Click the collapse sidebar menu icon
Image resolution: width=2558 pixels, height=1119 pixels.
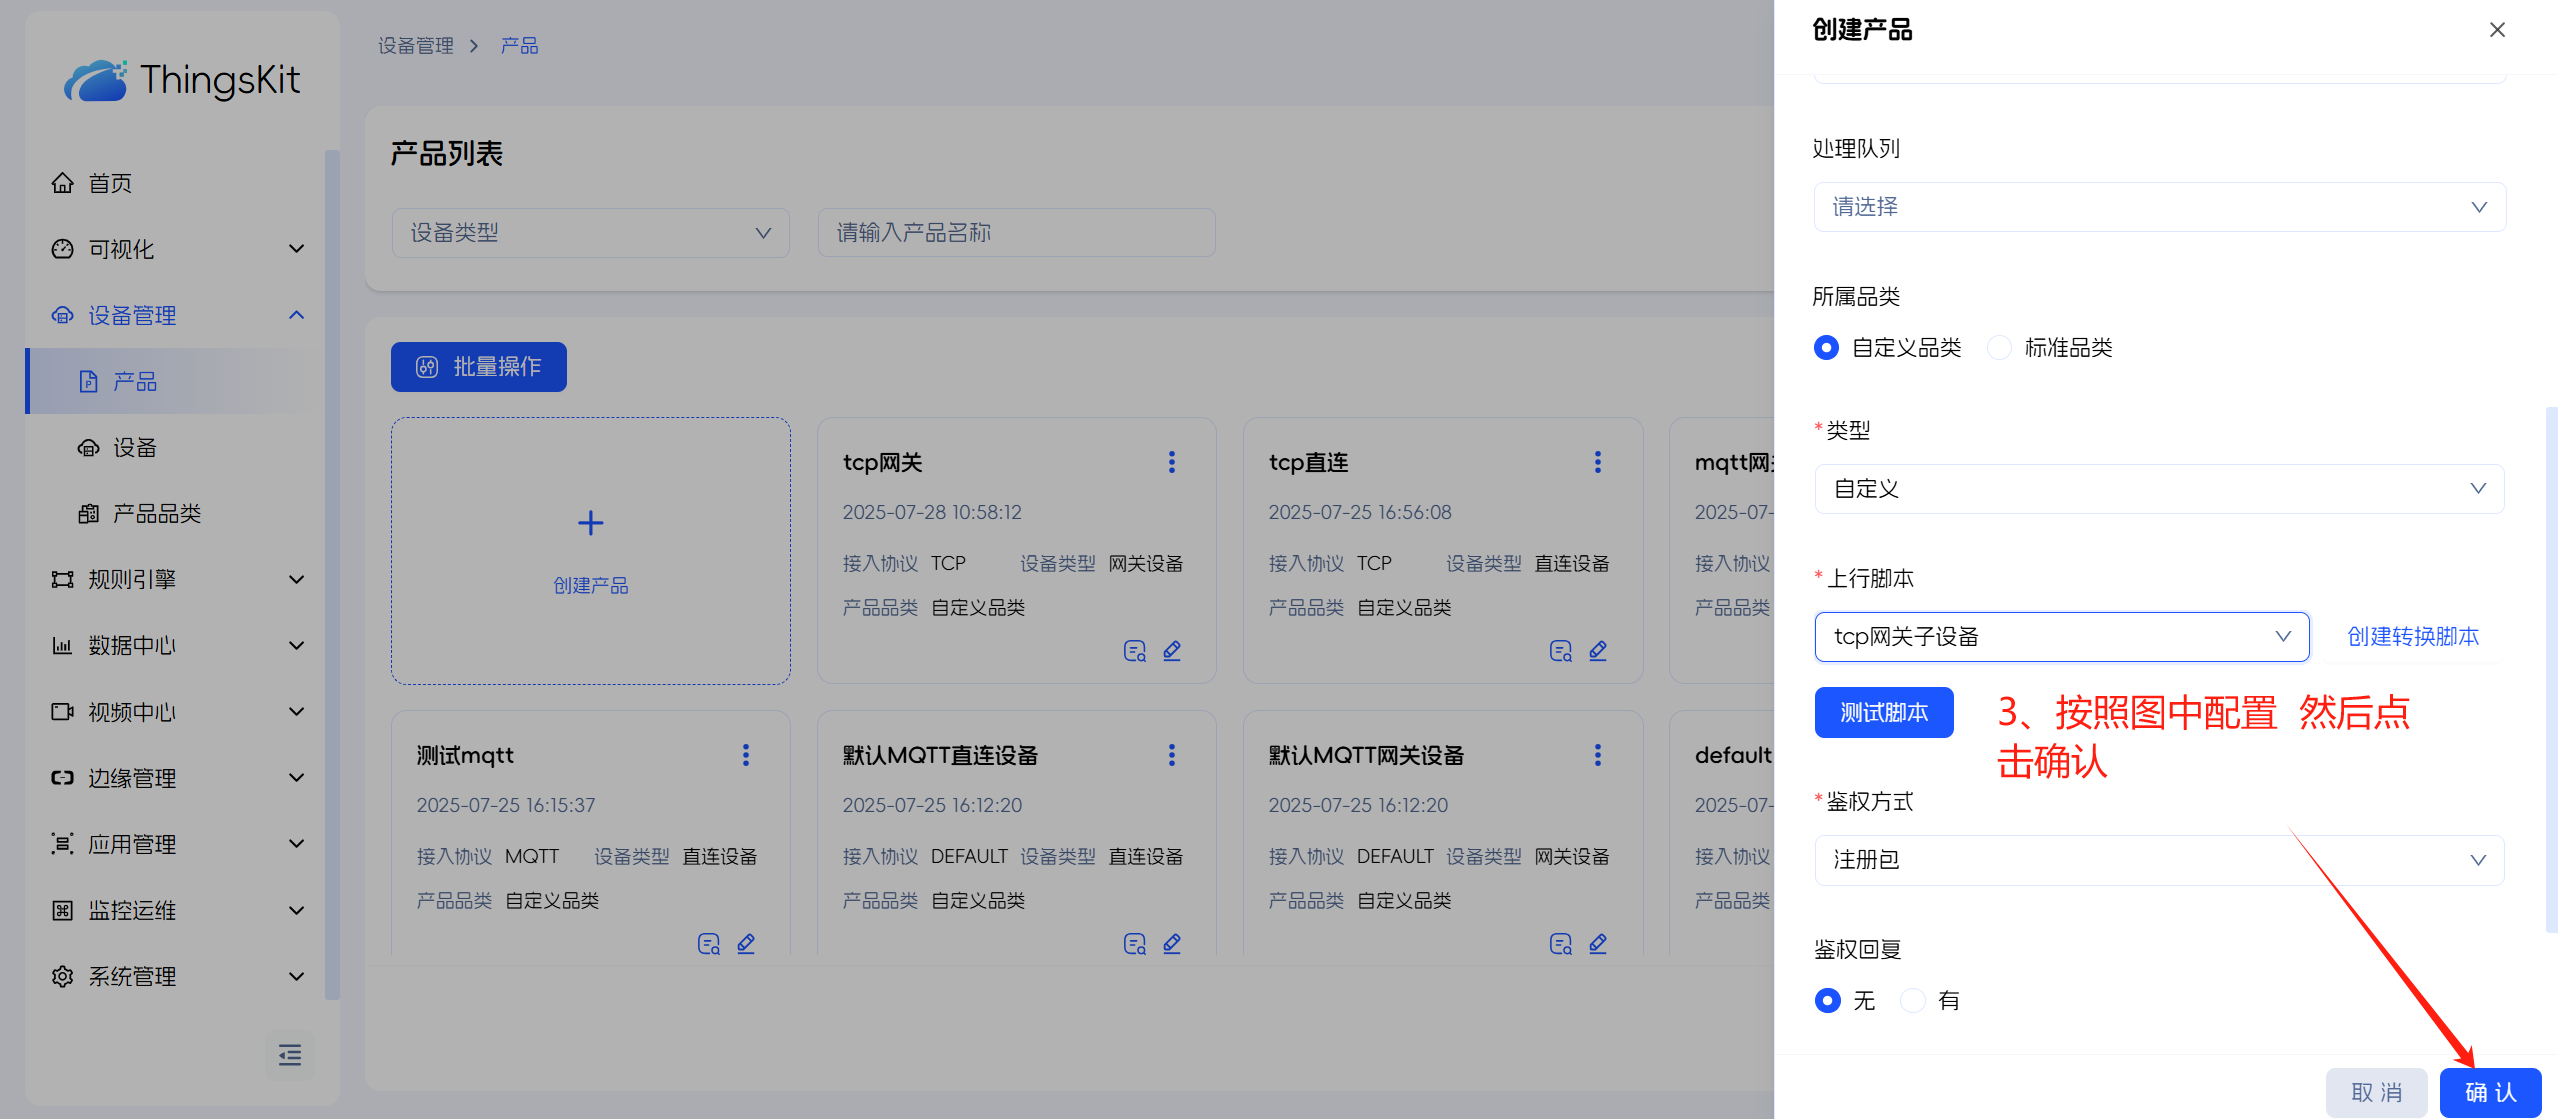point(290,1055)
